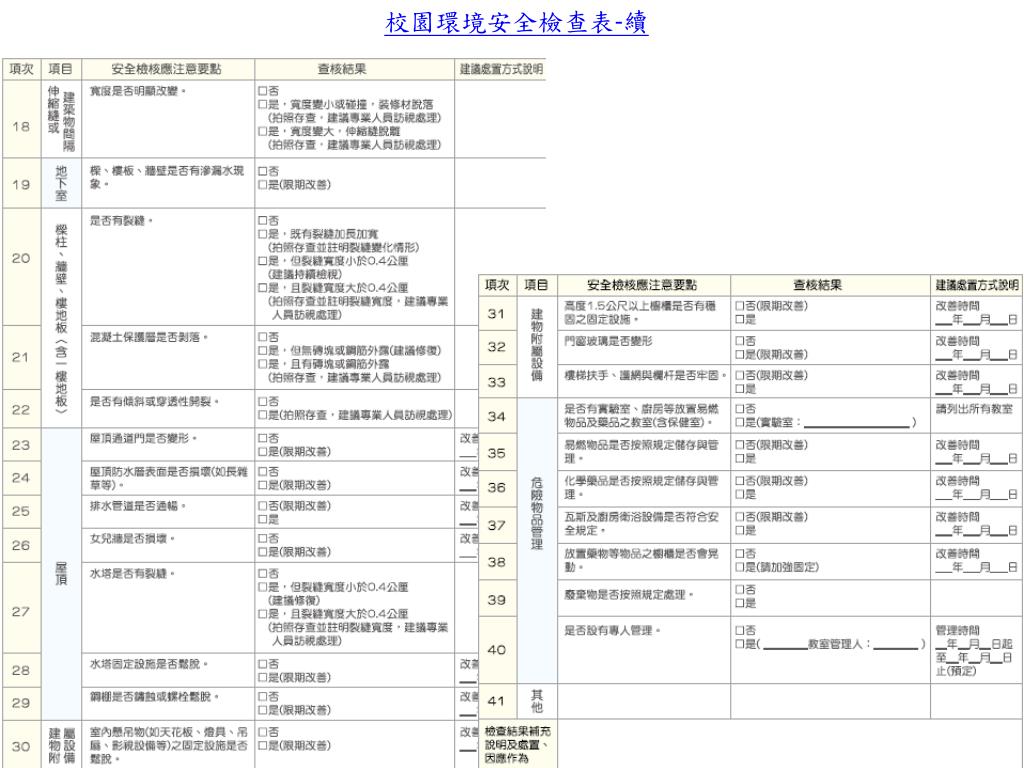Check 是(限期改善) for 女兒牆是否損壞
This screenshot has height=768, width=1024.
click(x=263, y=552)
